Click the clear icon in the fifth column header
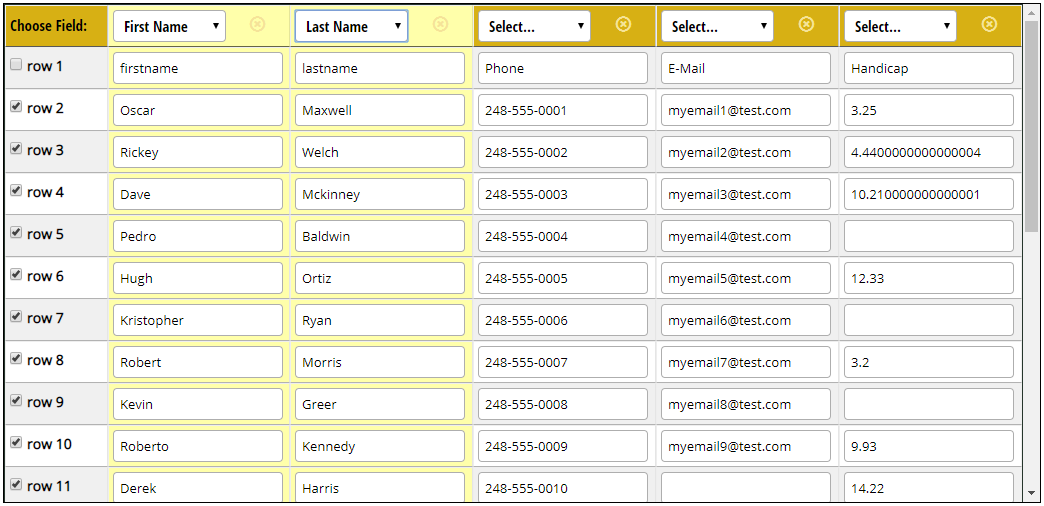This screenshot has width=1044, height=506. [989, 24]
